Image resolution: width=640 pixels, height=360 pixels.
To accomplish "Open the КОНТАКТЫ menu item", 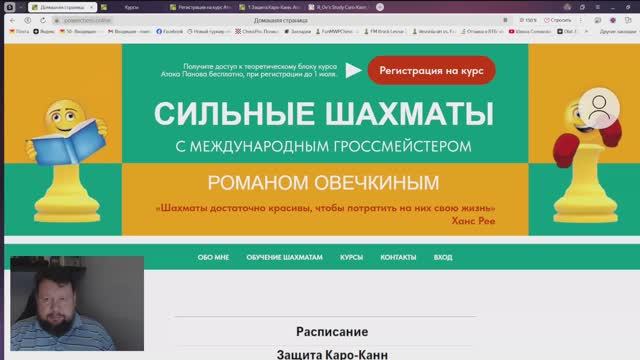I will (x=398, y=258).
